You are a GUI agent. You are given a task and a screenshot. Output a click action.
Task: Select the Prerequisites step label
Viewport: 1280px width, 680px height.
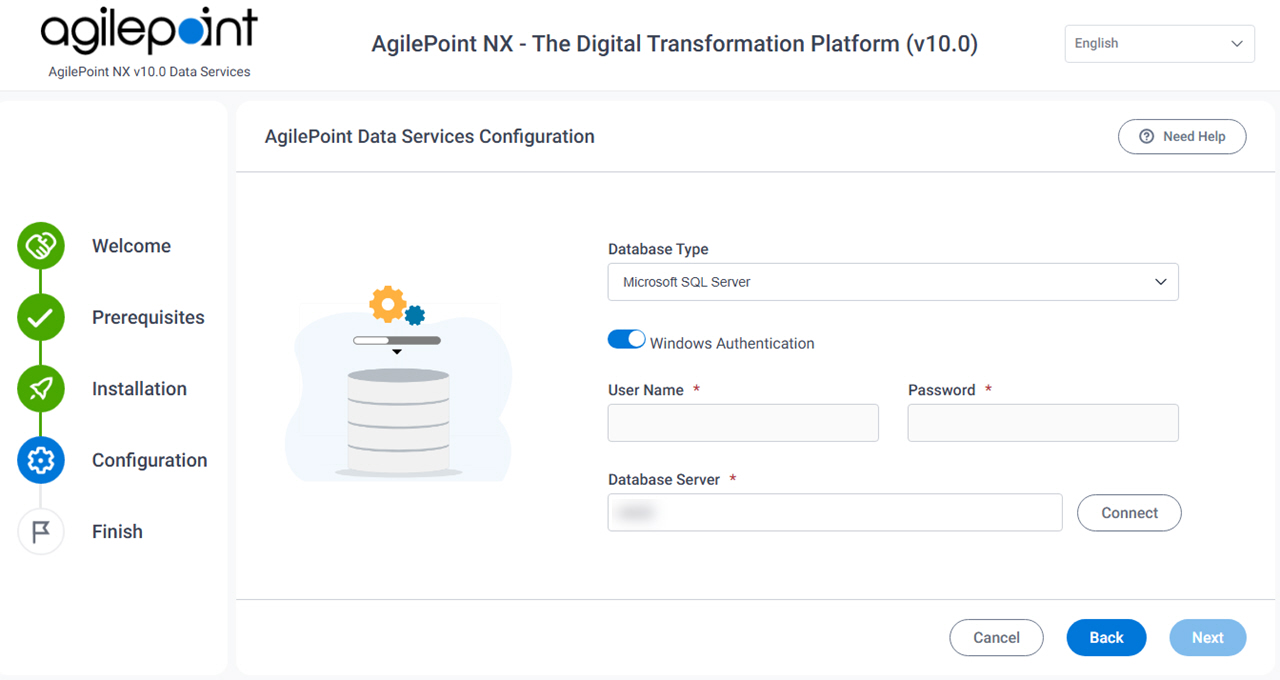coord(148,318)
